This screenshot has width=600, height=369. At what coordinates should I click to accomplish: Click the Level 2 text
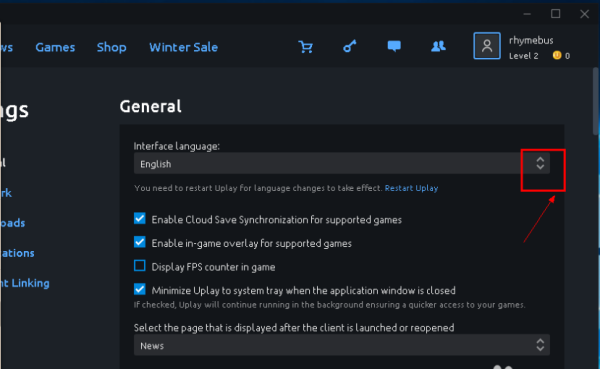pyautogui.click(x=523, y=56)
